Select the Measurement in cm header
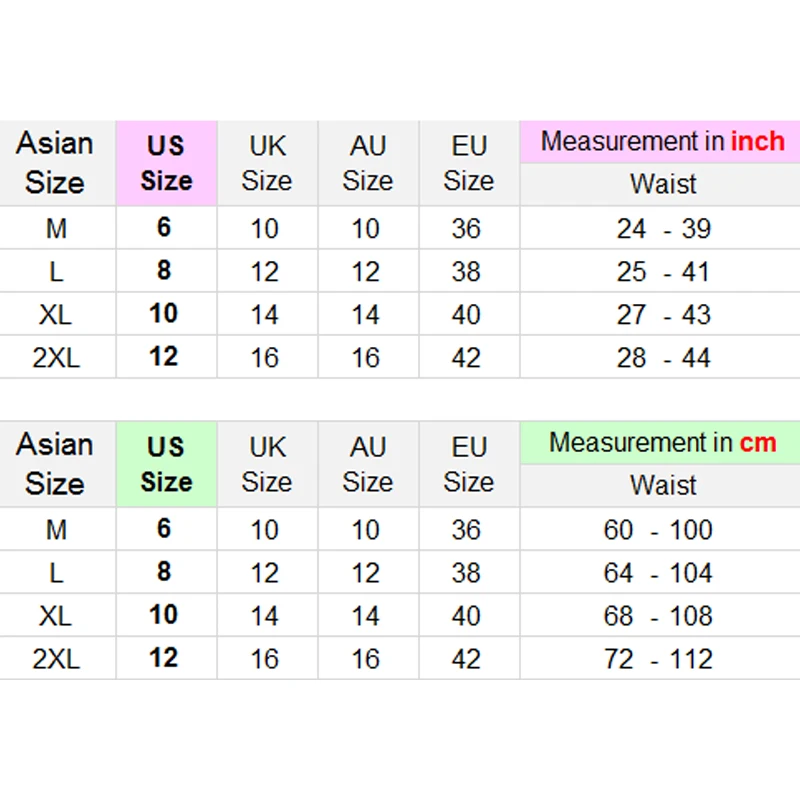This screenshot has width=800, height=800. (x=662, y=442)
